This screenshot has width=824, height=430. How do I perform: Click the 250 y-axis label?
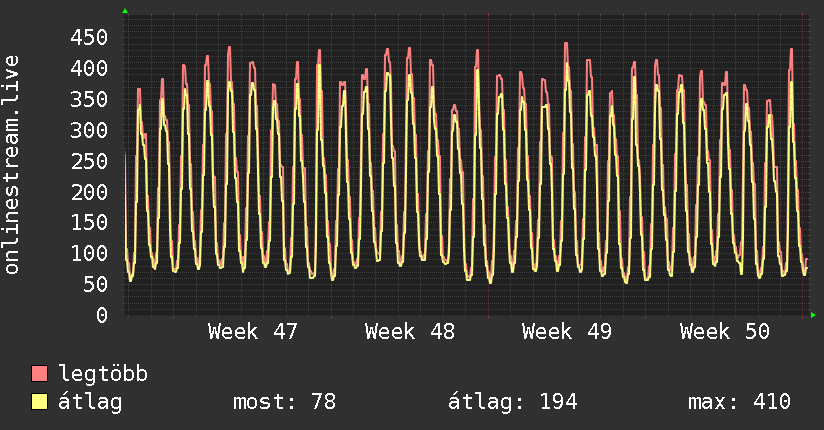pos(89,161)
